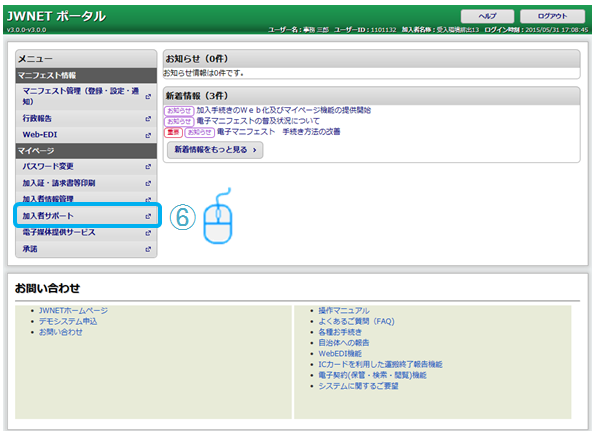Click external-link icon beside 加入証・請求書等印刷
Viewport: 596px width, 435px height.
tap(148, 183)
